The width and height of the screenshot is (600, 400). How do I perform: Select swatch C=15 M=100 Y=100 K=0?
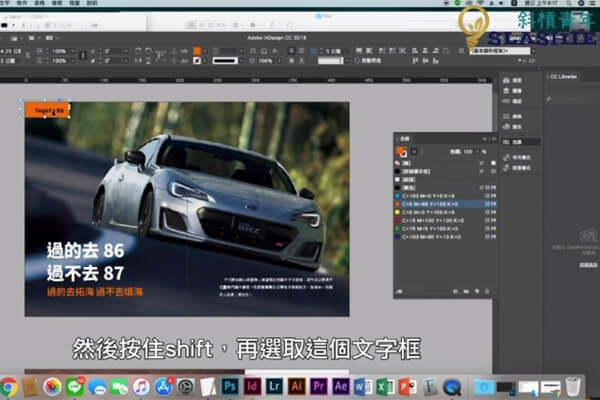[446, 221]
